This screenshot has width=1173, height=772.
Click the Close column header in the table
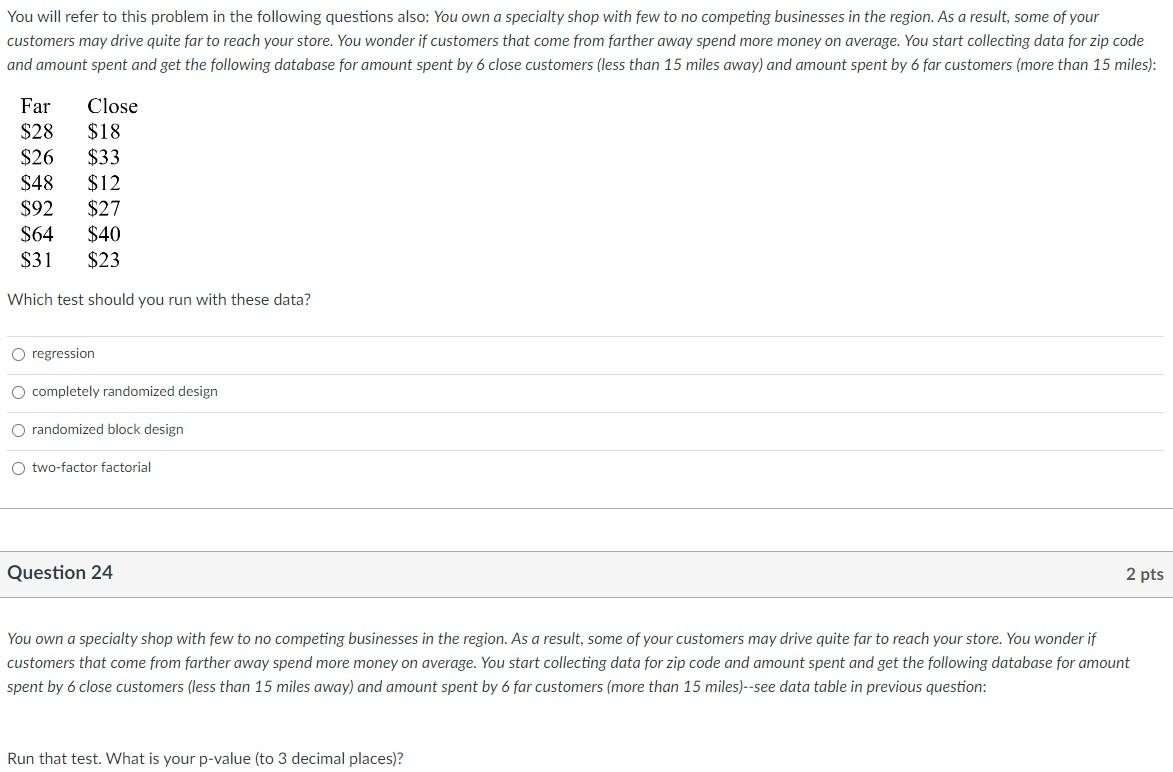tap(112, 106)
